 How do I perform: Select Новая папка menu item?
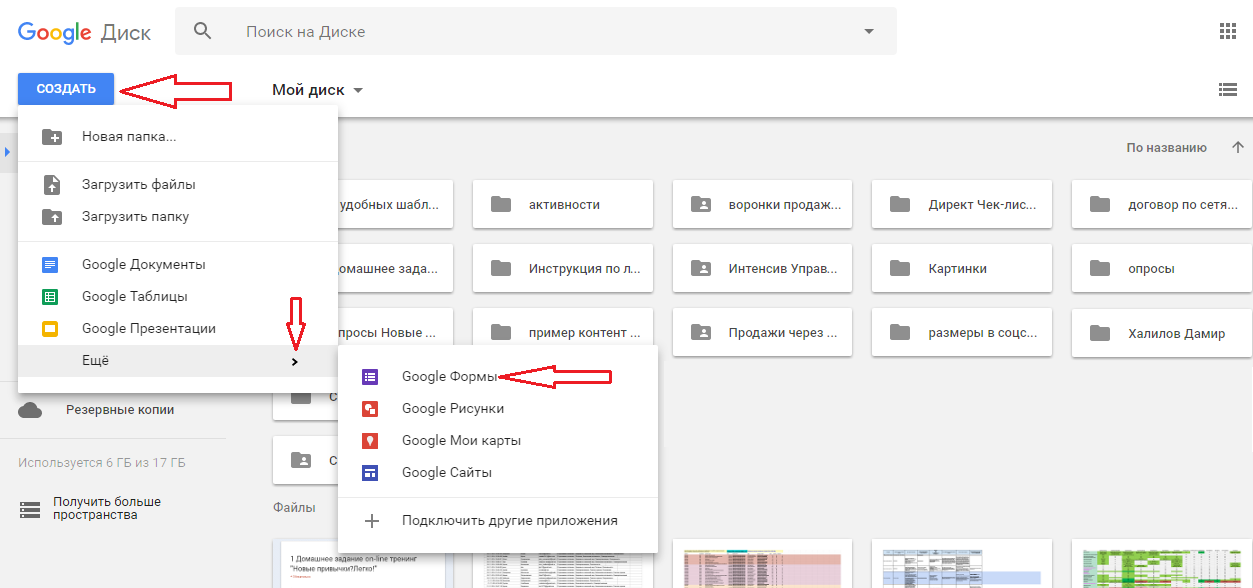click(129, 137)
